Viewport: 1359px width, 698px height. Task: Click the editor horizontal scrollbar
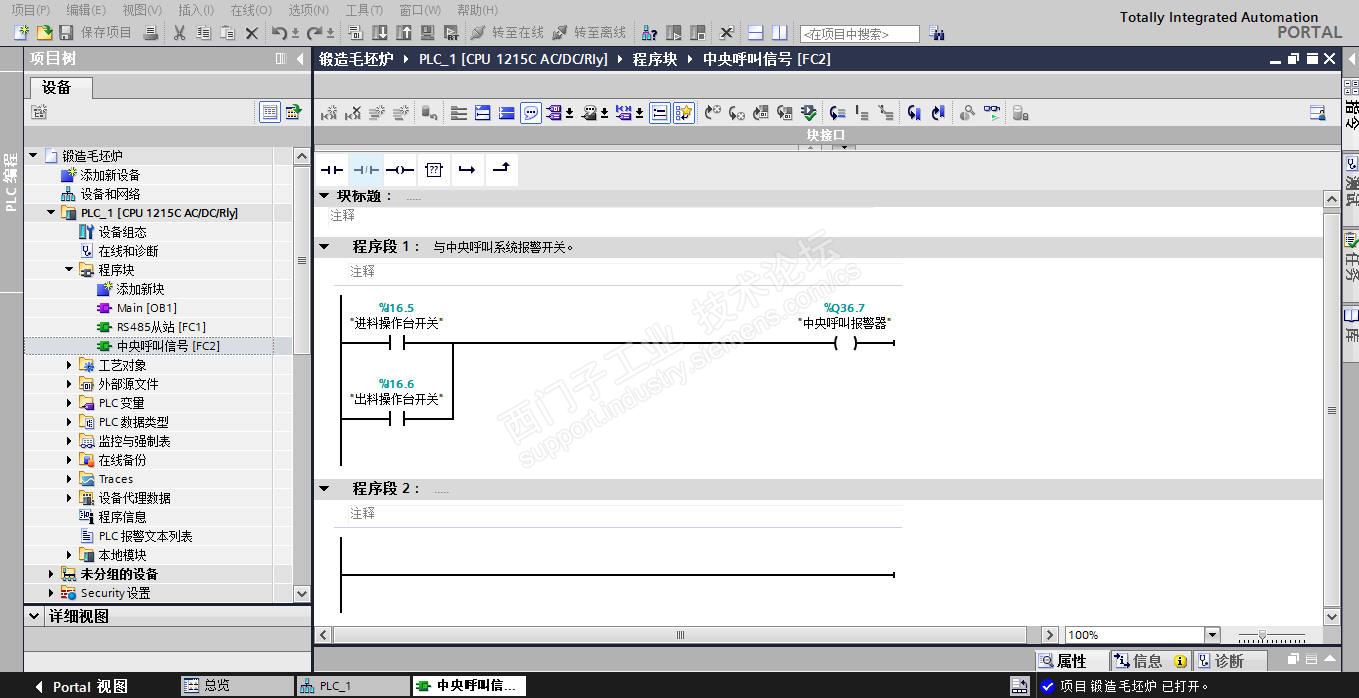[x=680, y=635]
